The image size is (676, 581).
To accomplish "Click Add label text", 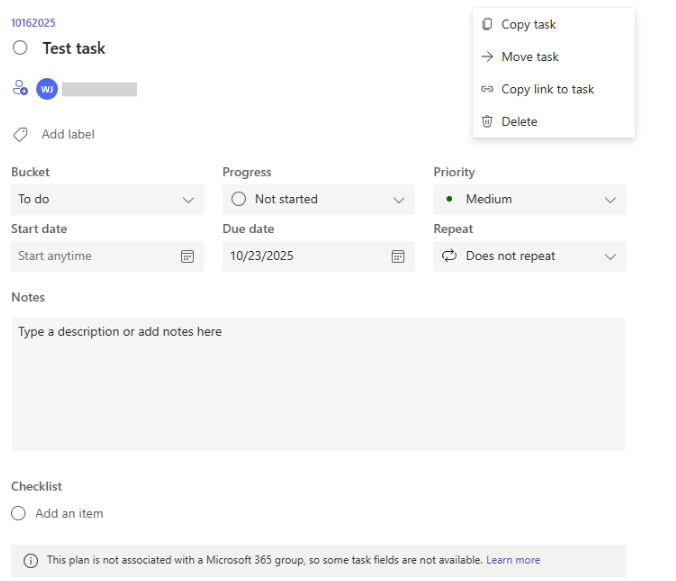I will point(68,134).
